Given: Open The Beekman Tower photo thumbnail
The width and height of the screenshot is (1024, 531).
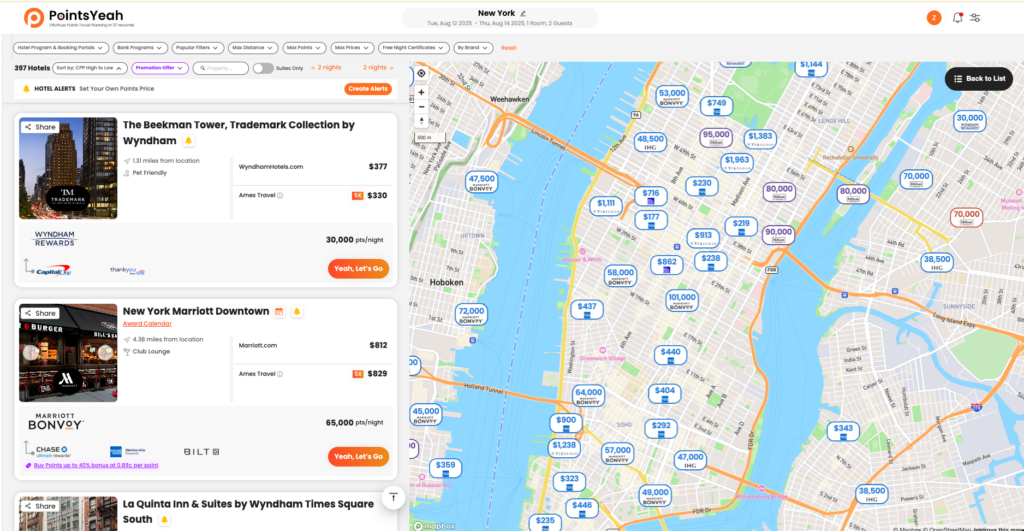Looking at the screenshot, I should click(68, 169).
